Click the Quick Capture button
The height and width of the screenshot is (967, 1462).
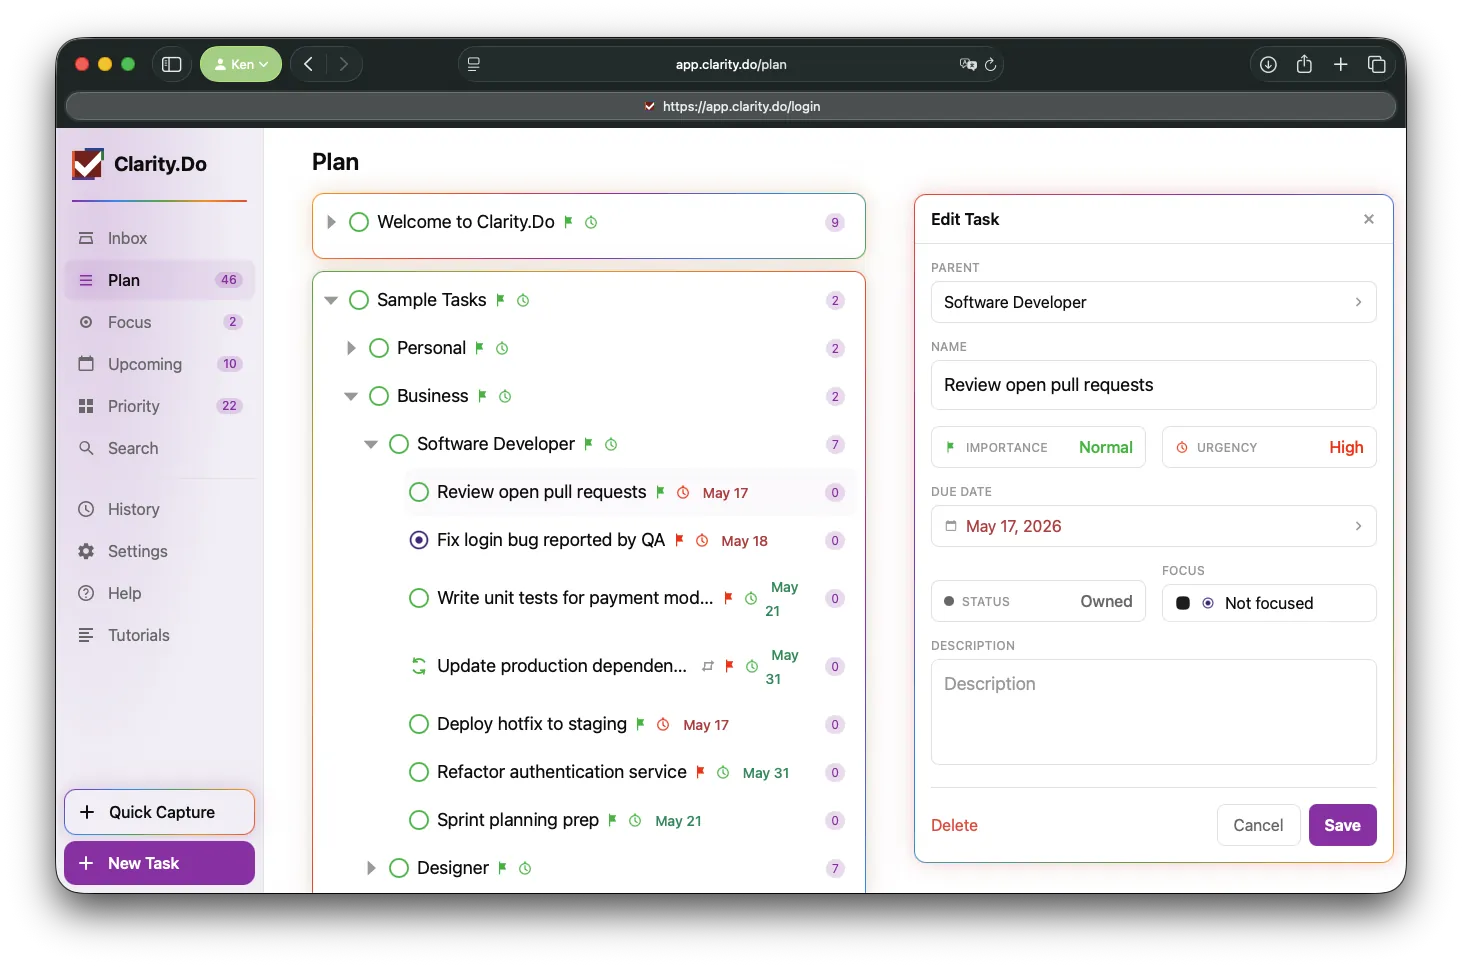pos(159,812)
